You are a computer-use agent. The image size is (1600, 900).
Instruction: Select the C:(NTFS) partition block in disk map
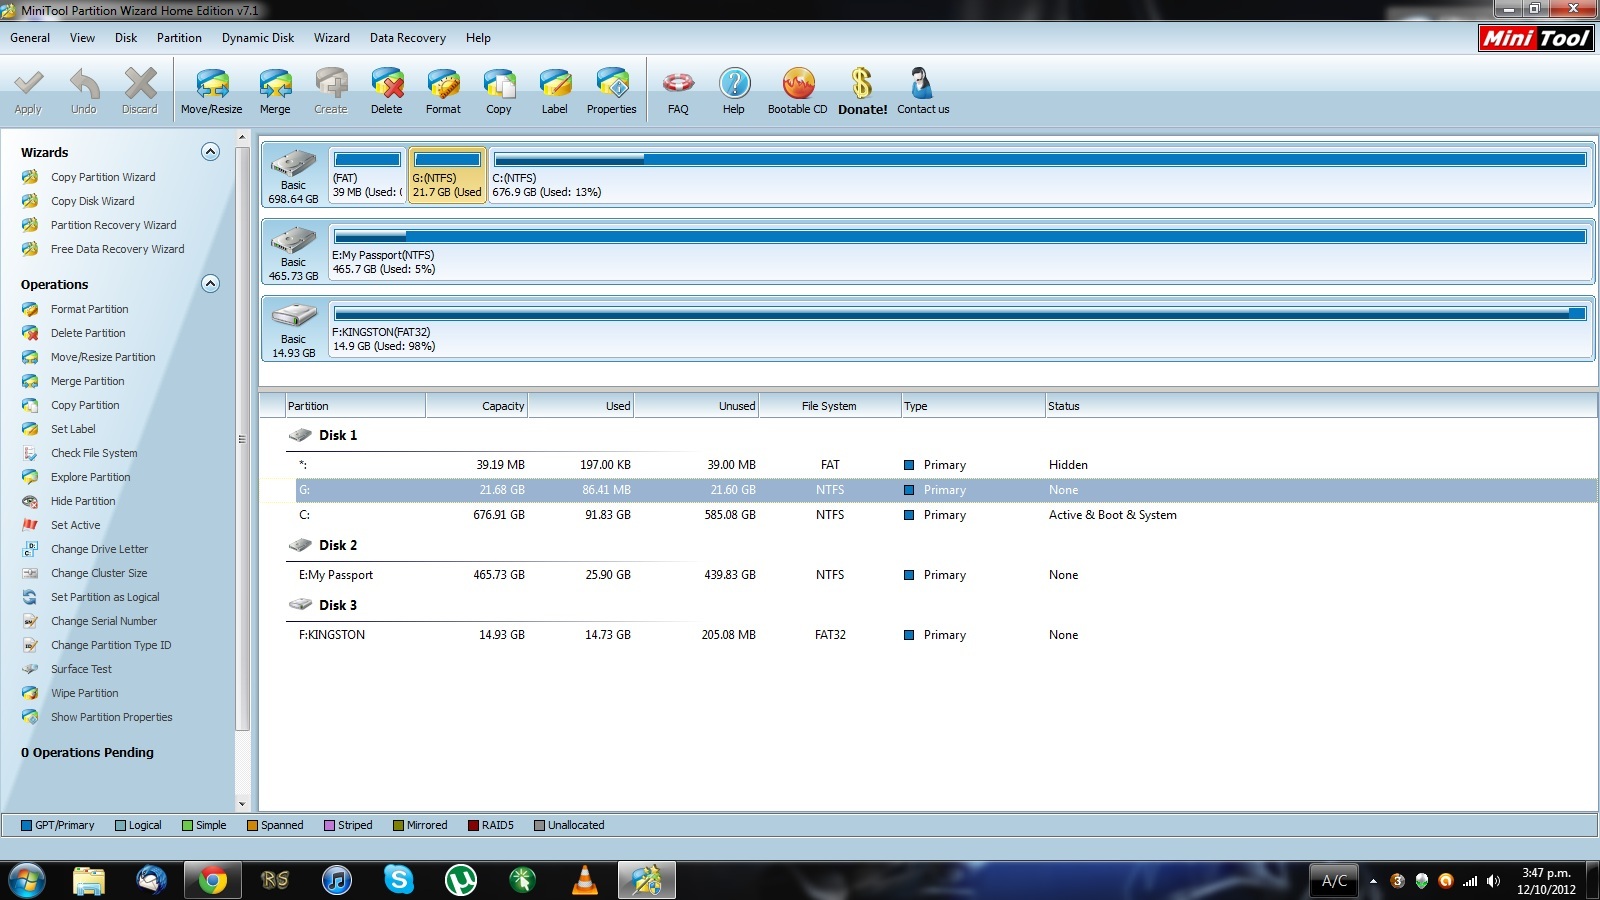click(1039, 175)
